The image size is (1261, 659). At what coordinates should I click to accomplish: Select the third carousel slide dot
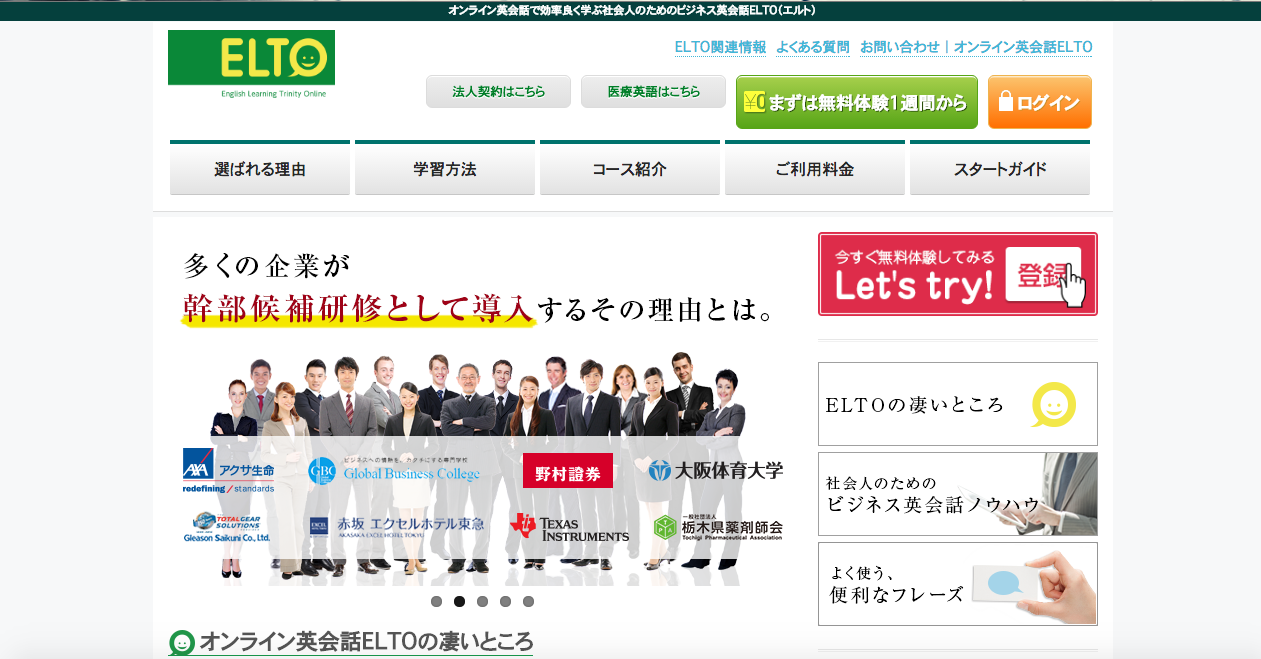click(483, 602)
